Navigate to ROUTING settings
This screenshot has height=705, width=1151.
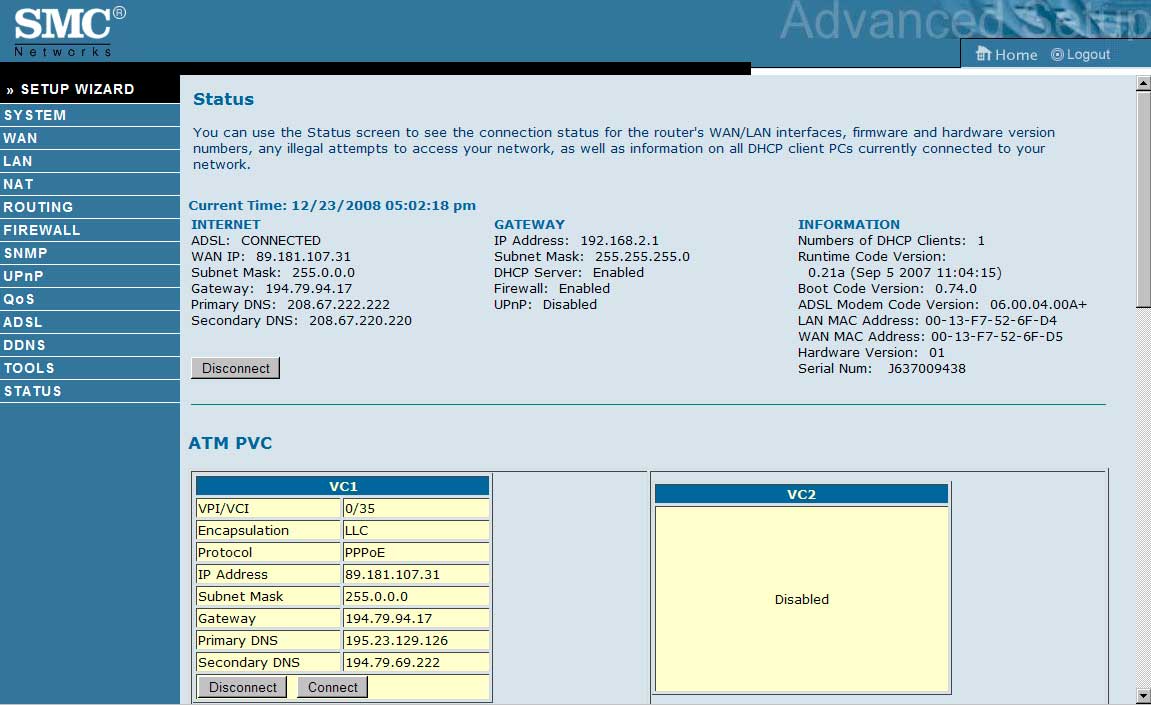coord(38,207)
